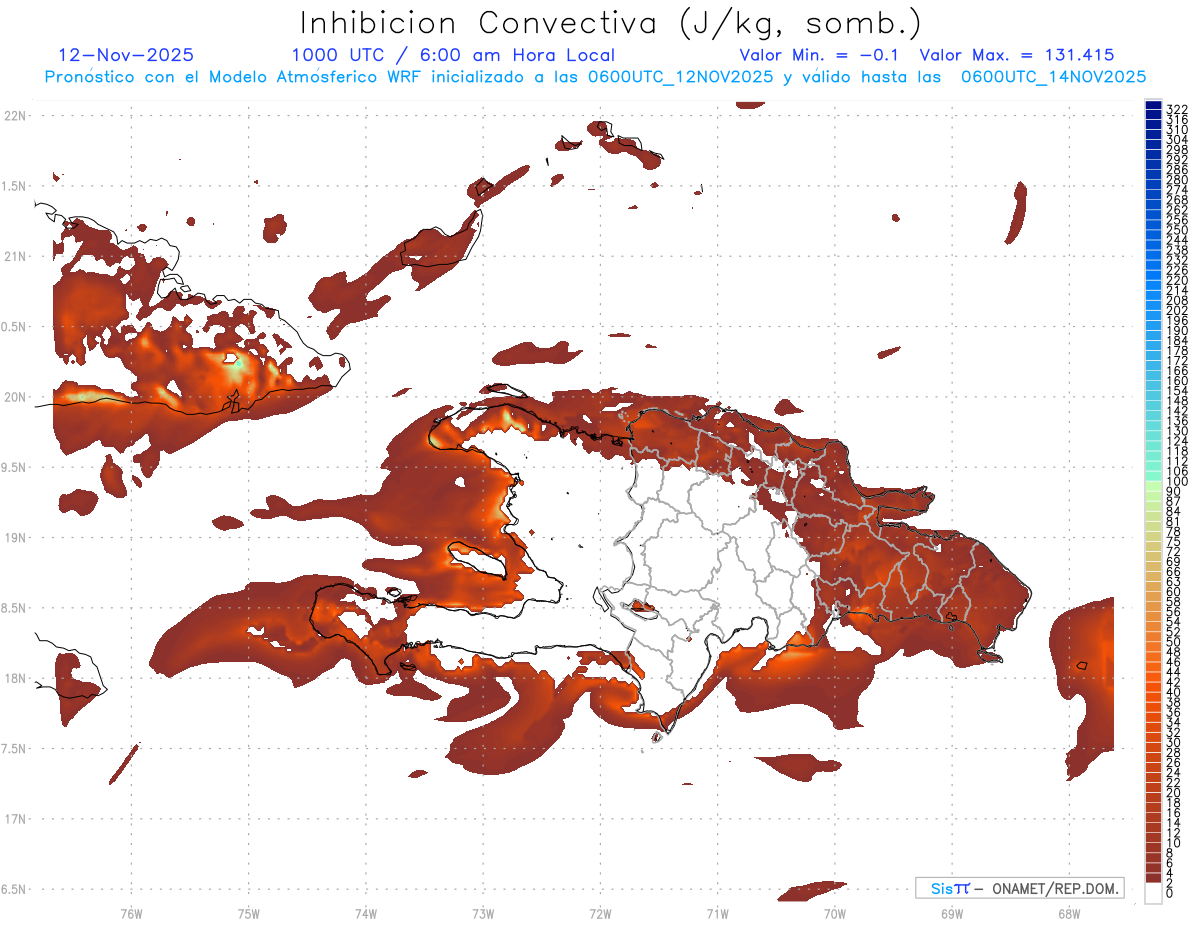1200x927 pixels.
Task: Click the "SisTT - ONAMET/REP.DOM." credit box
Action: tap(1019, 888)
